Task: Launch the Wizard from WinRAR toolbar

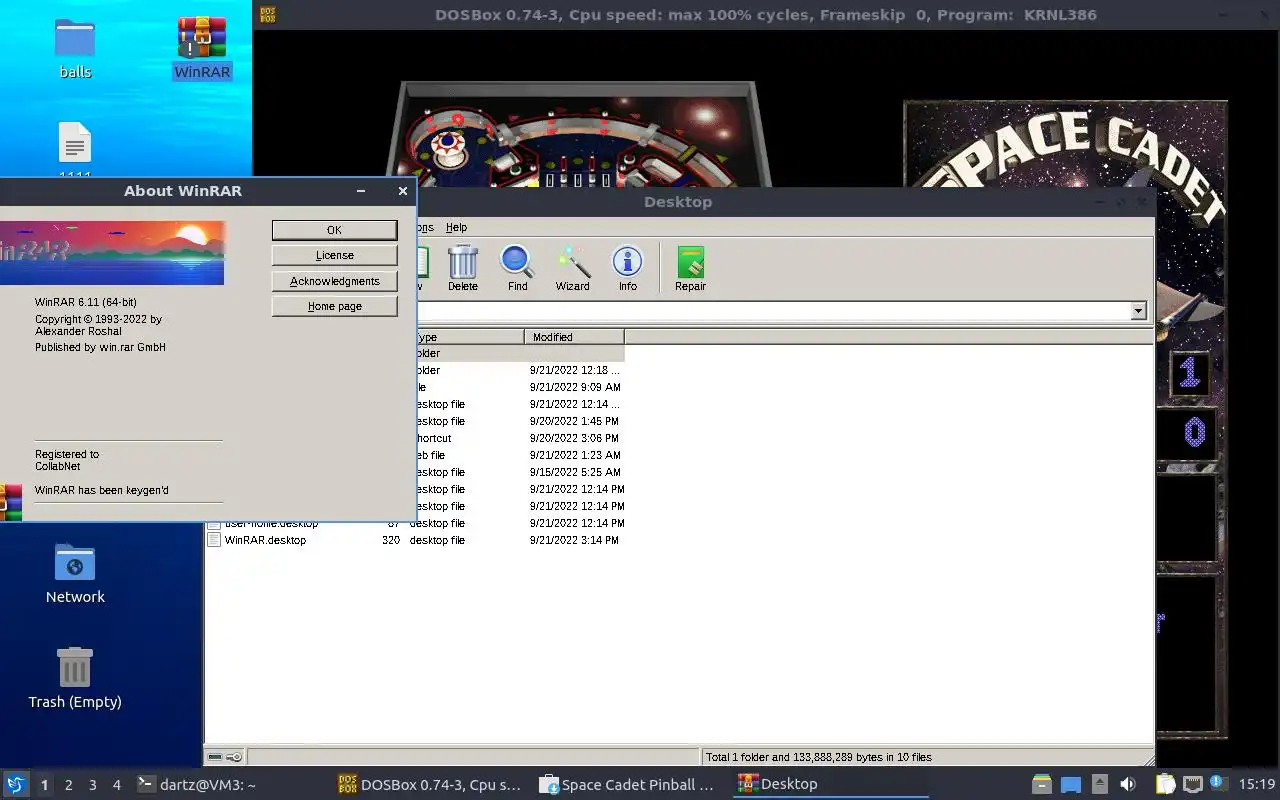Action: [x=572, y=268]
